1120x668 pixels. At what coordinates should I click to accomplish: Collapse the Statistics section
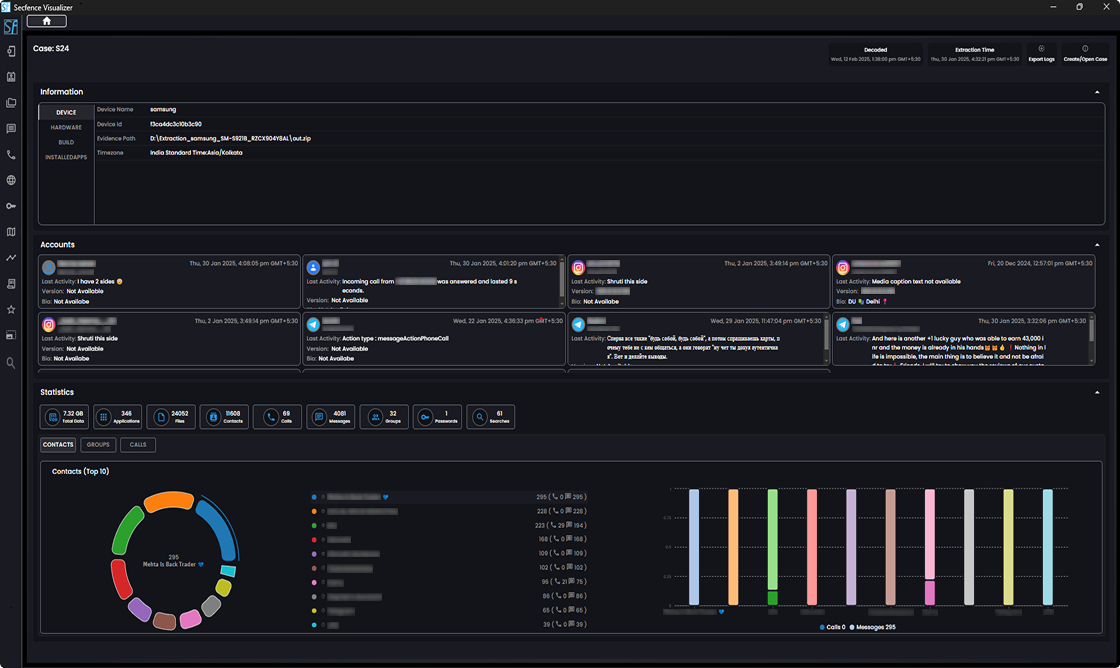[1097, 392]
